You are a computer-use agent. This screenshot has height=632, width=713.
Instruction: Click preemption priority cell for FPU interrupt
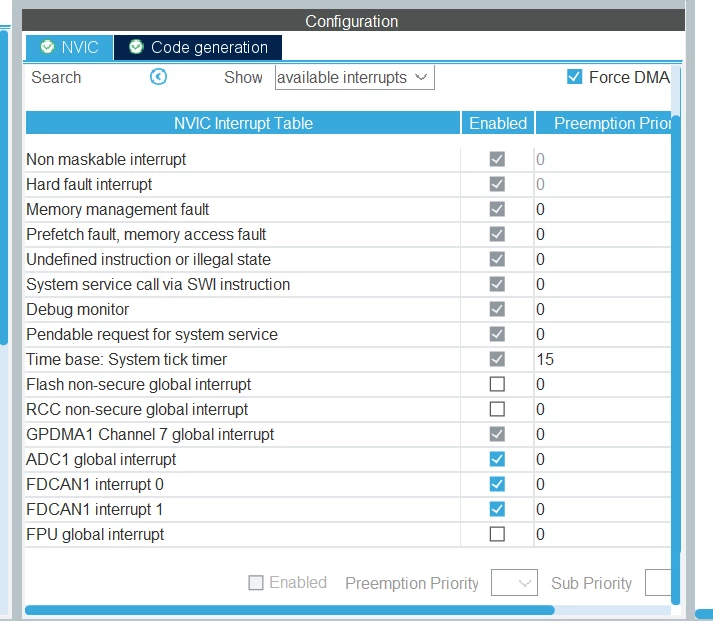click(x=603, y=534)
